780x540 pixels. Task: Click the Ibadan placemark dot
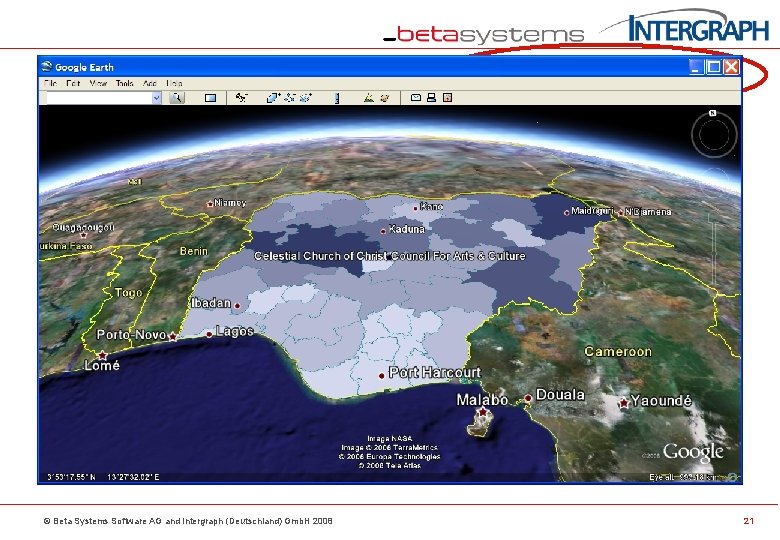pyautogui.click(x=237, y=306)
